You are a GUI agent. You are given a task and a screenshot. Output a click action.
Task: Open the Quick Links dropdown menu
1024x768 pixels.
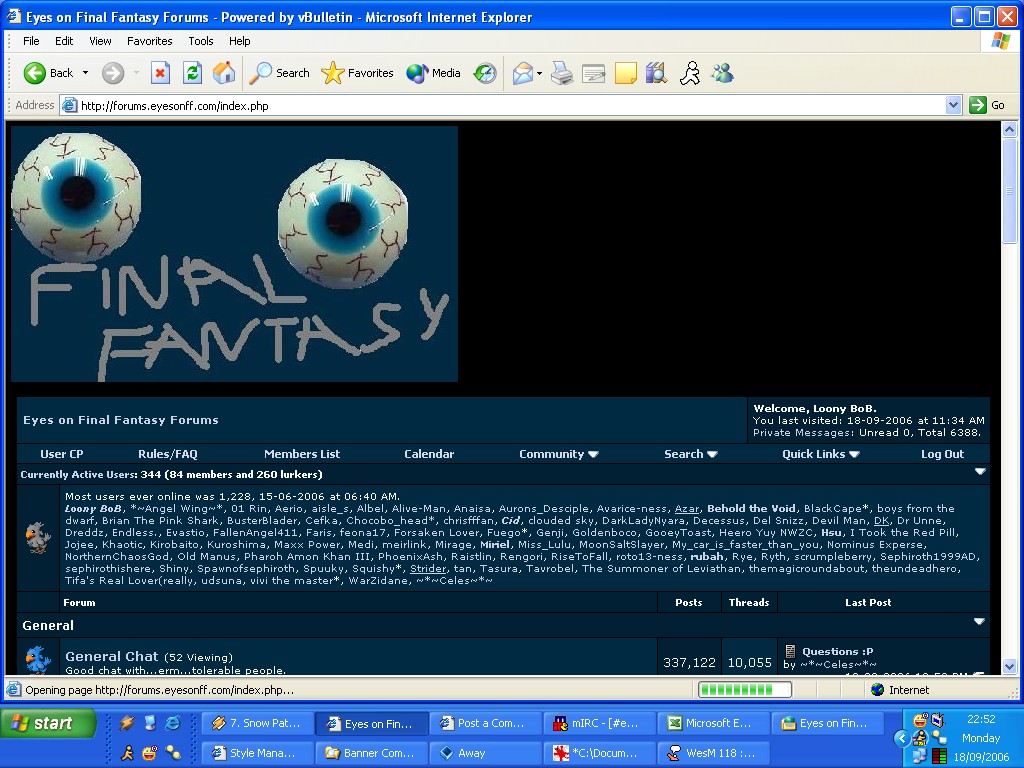(820, 454)
